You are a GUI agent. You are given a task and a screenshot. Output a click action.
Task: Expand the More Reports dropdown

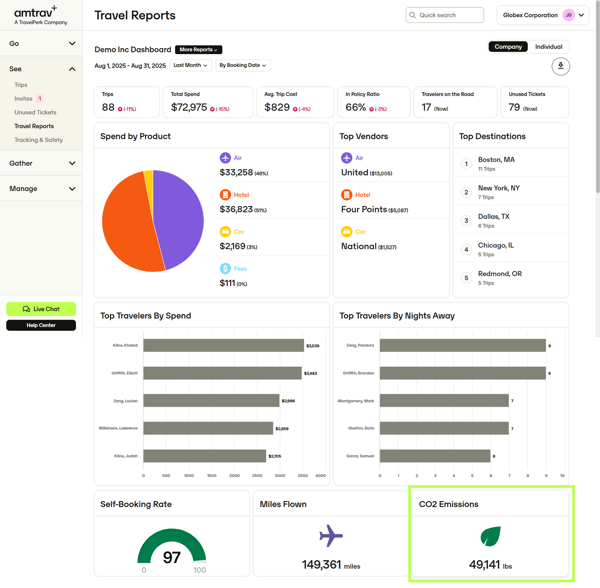[198, 49]
